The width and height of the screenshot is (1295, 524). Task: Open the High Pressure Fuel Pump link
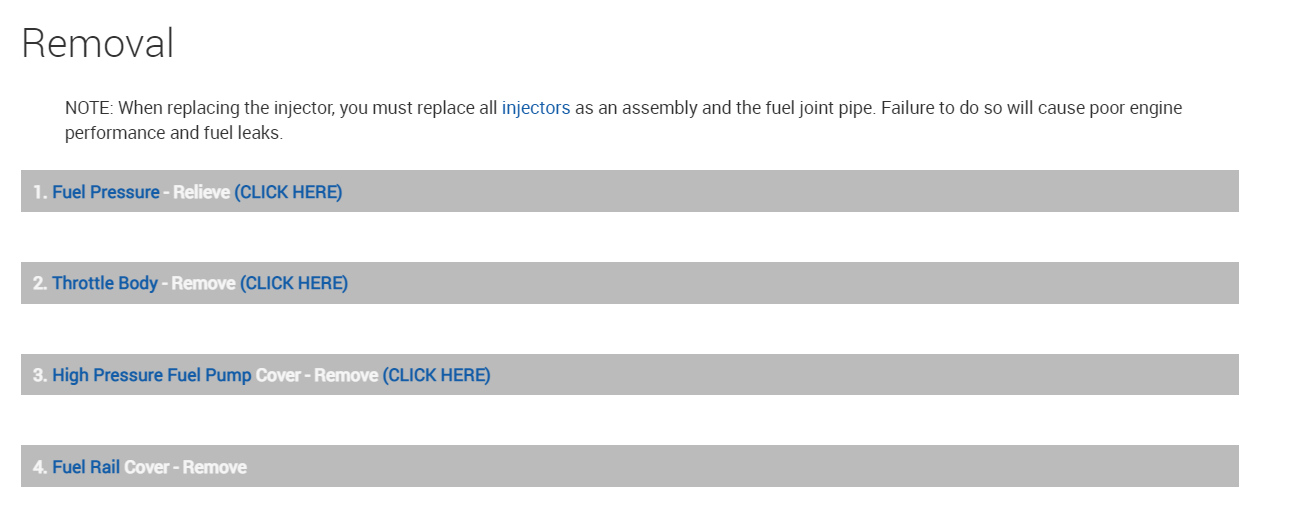coord(151,375)
